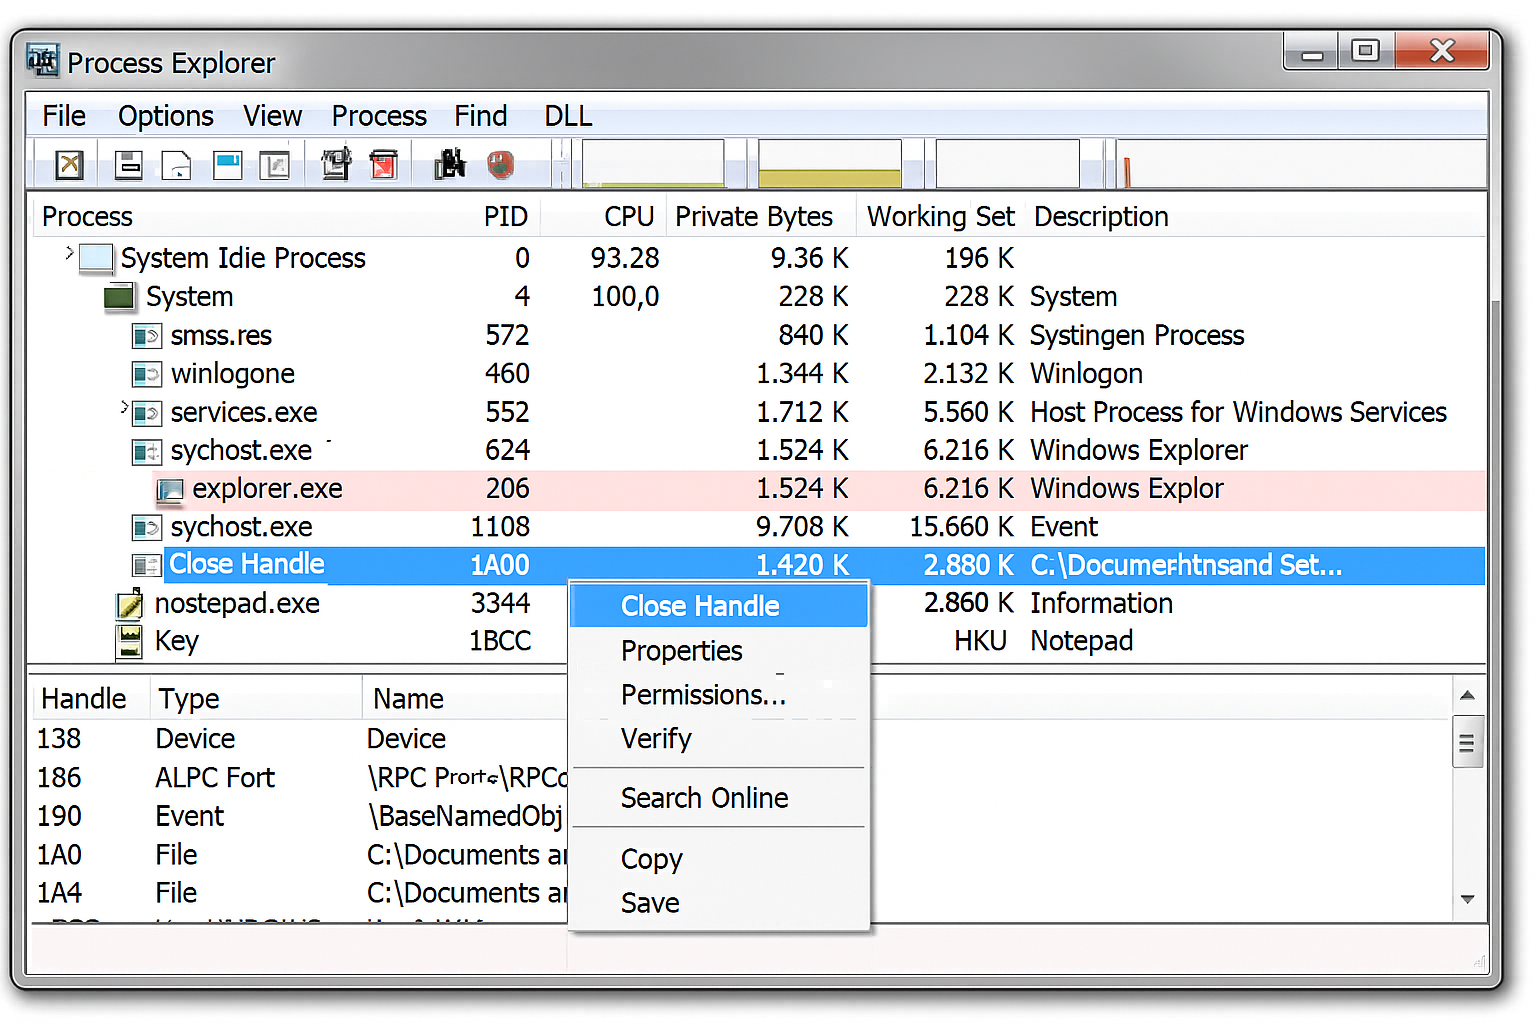Sort by the Working Set column header
The width and height of the screenshot is (1536, 1024).
click(x=941, y=217)
